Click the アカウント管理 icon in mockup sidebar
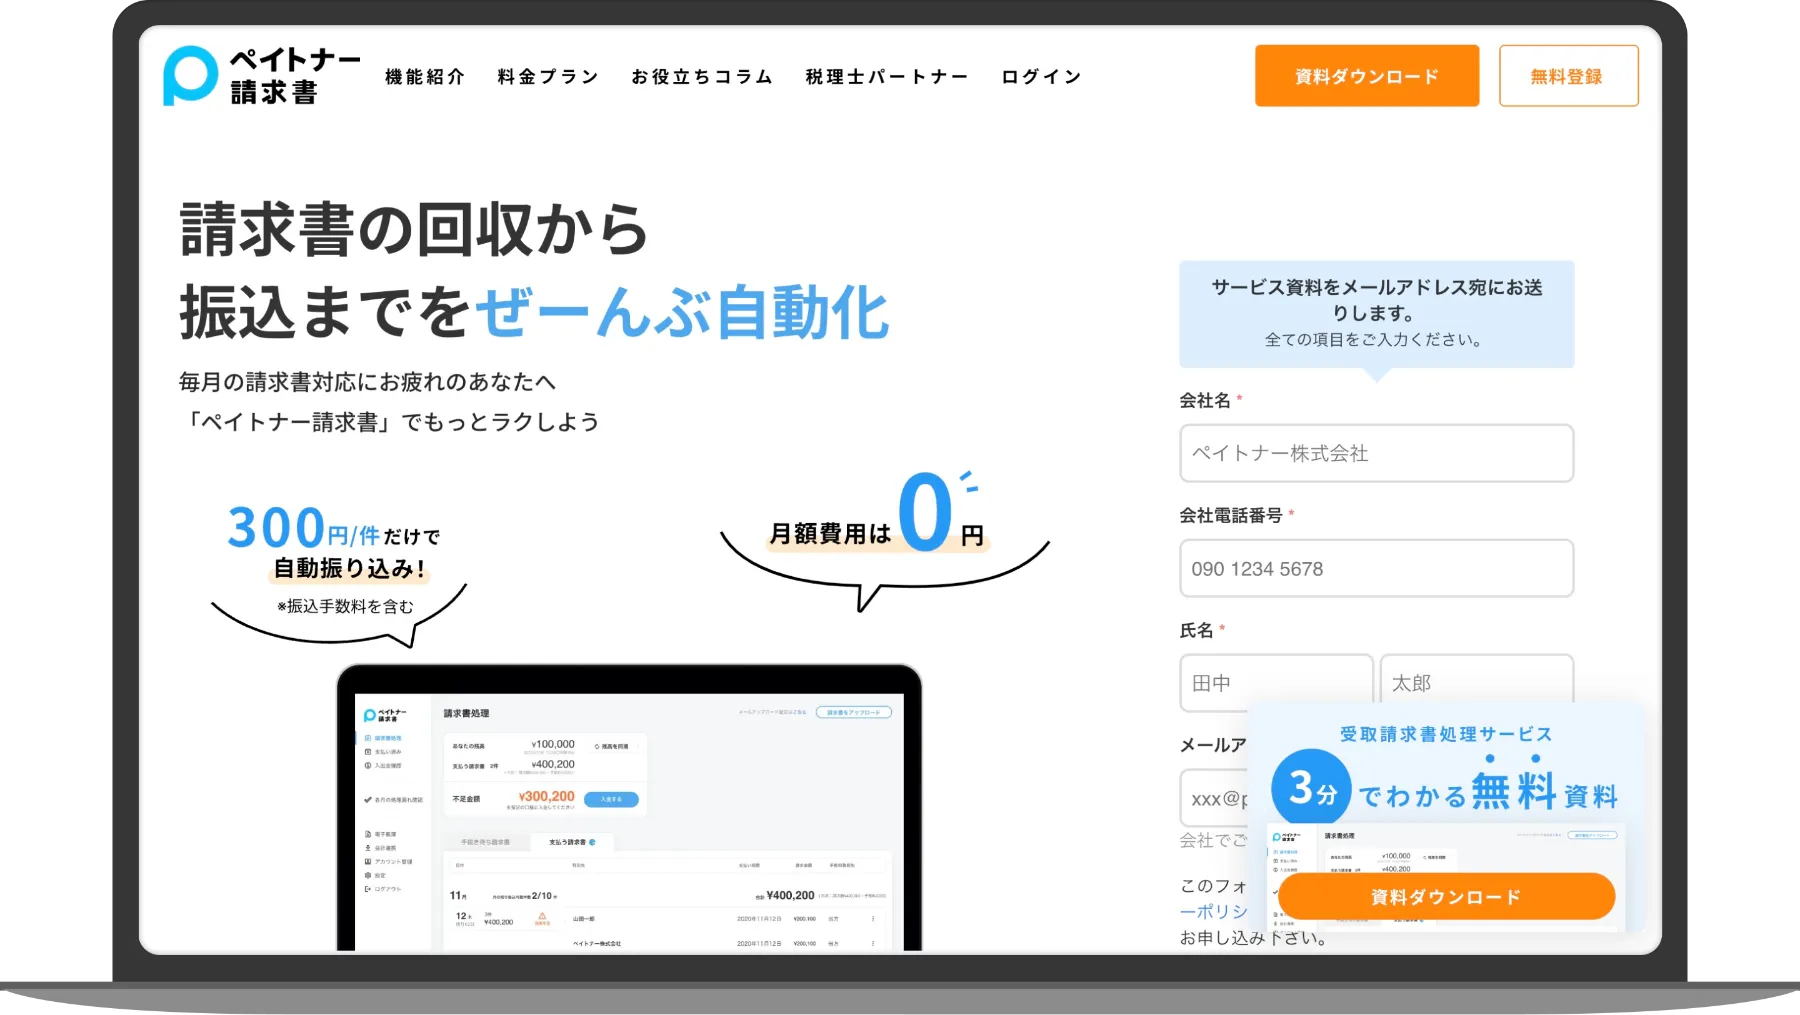The height and width of the screenshot is (1015, 1800). [368, 861]
